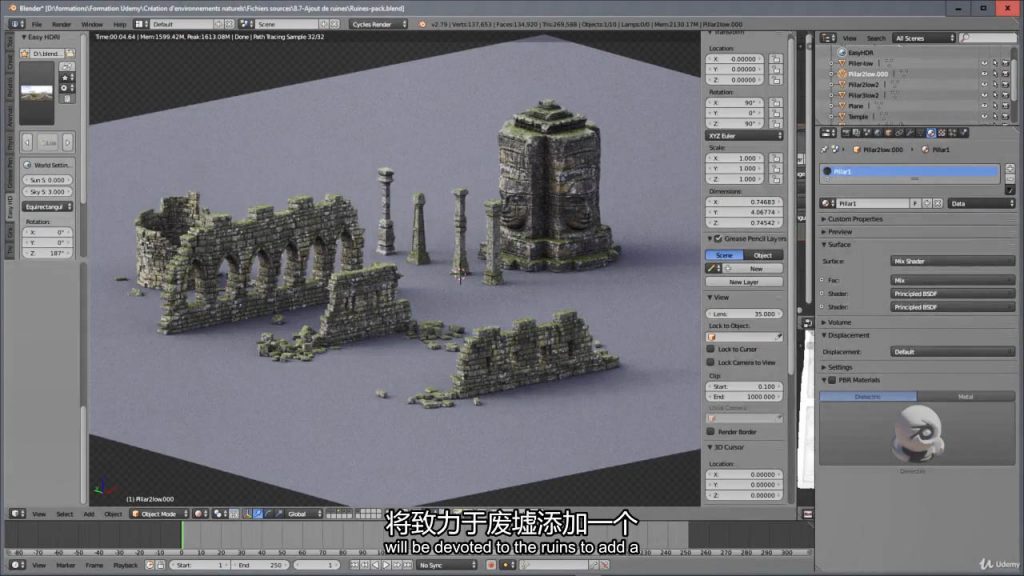
Task: Switch PBR Materials to Metal tab
Action: pos(965,396)
